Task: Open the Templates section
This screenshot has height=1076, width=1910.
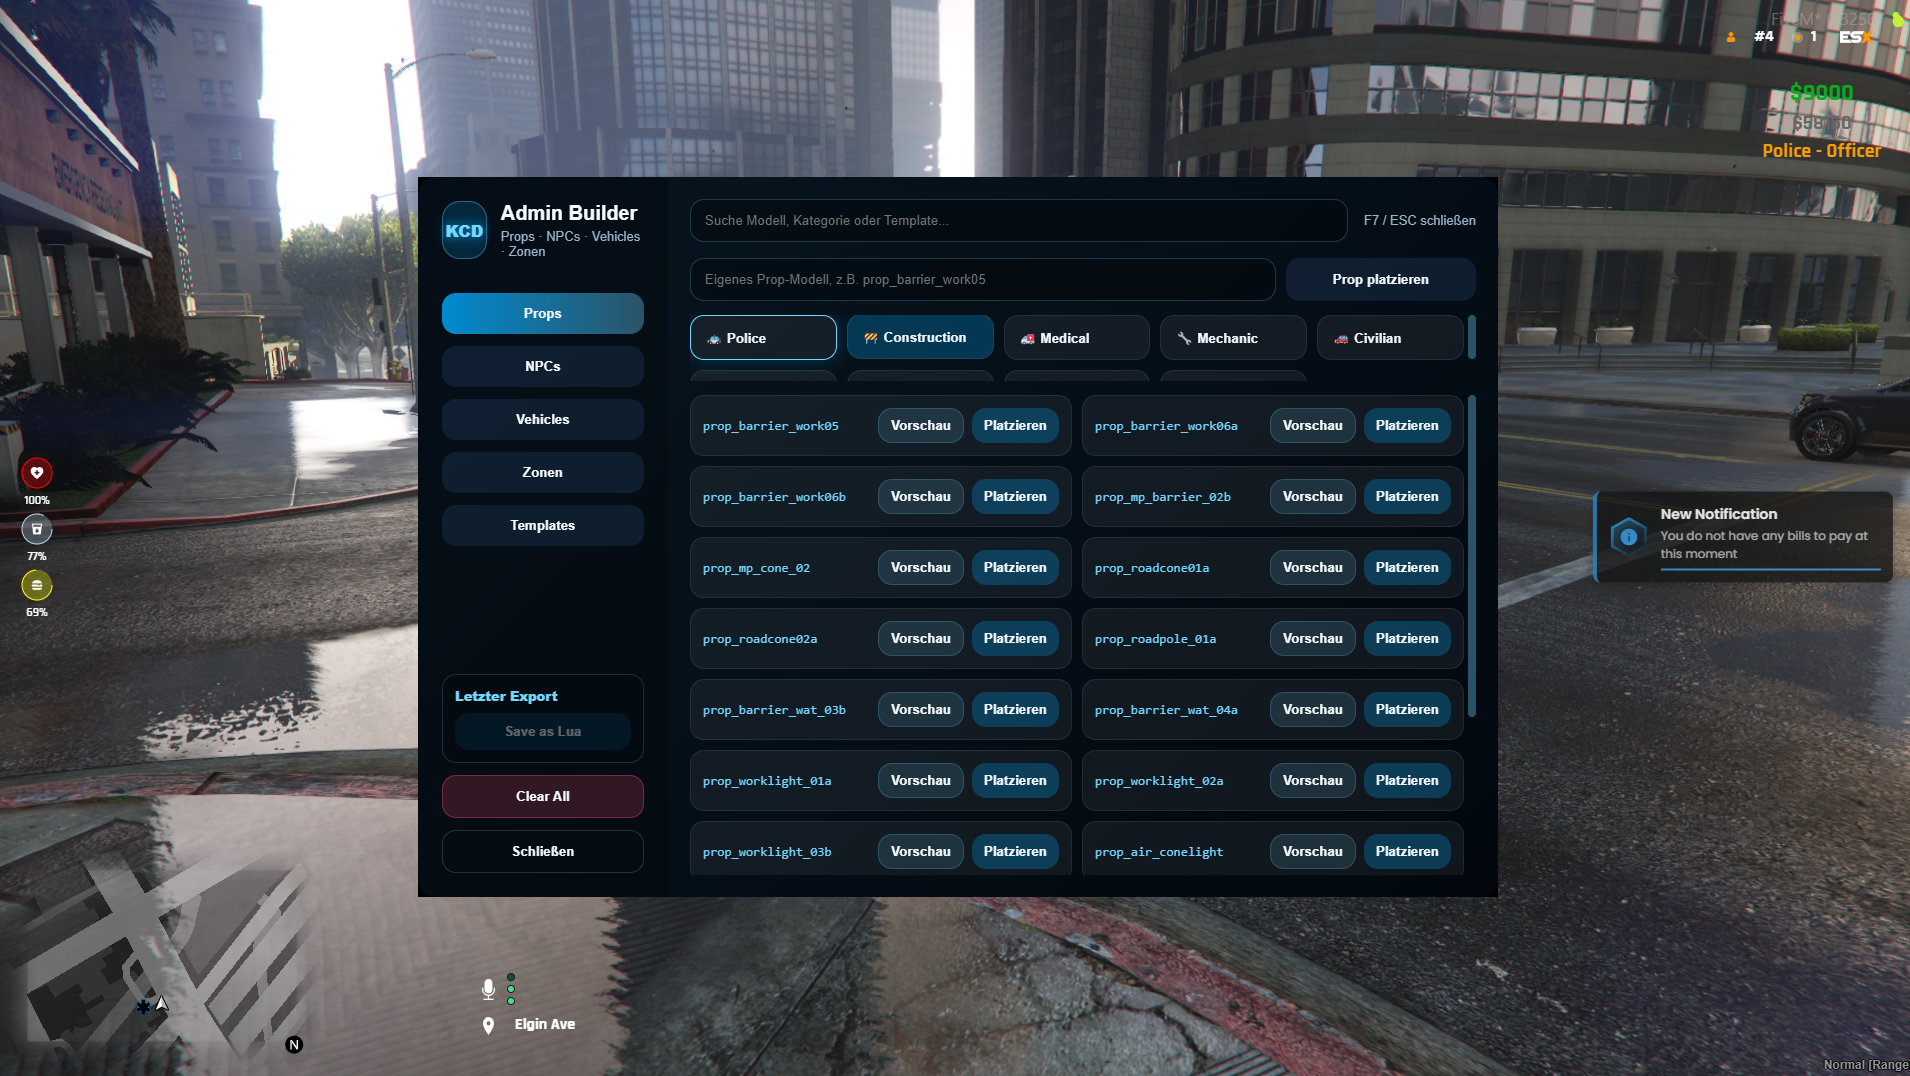Action: 543,526
